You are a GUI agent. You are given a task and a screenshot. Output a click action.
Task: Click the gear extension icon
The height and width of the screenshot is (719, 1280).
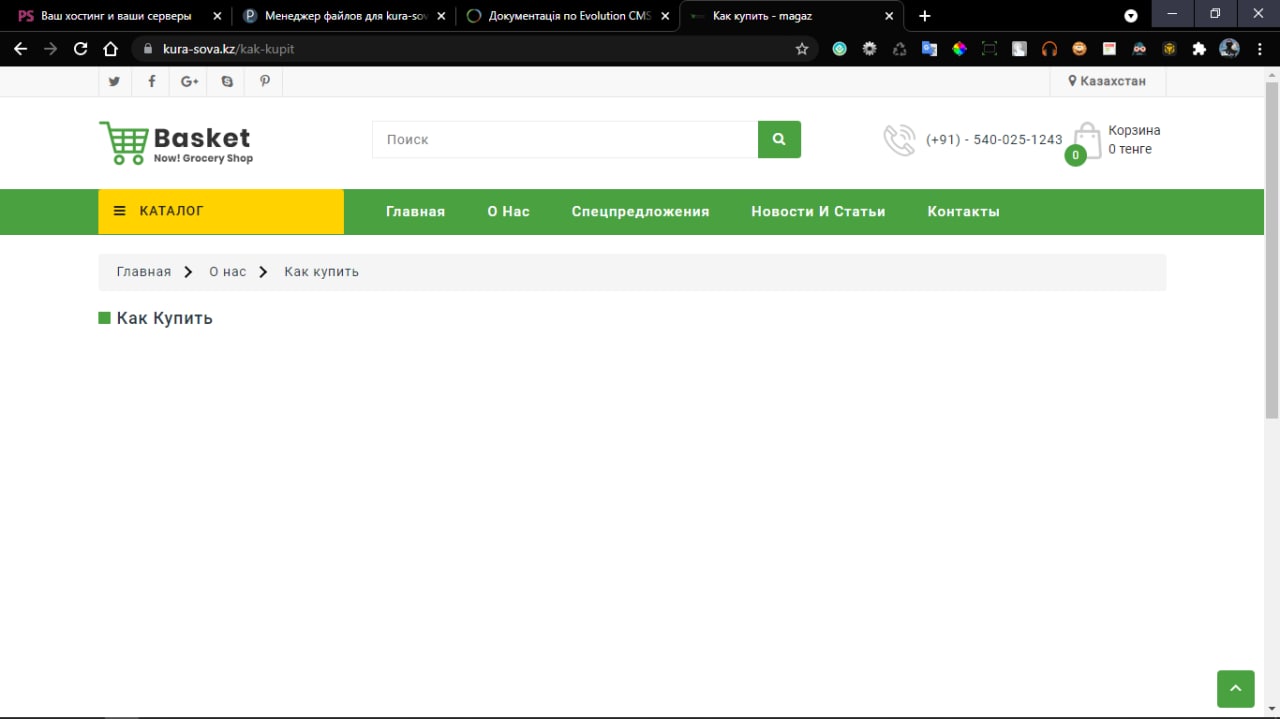coord(869,49)
